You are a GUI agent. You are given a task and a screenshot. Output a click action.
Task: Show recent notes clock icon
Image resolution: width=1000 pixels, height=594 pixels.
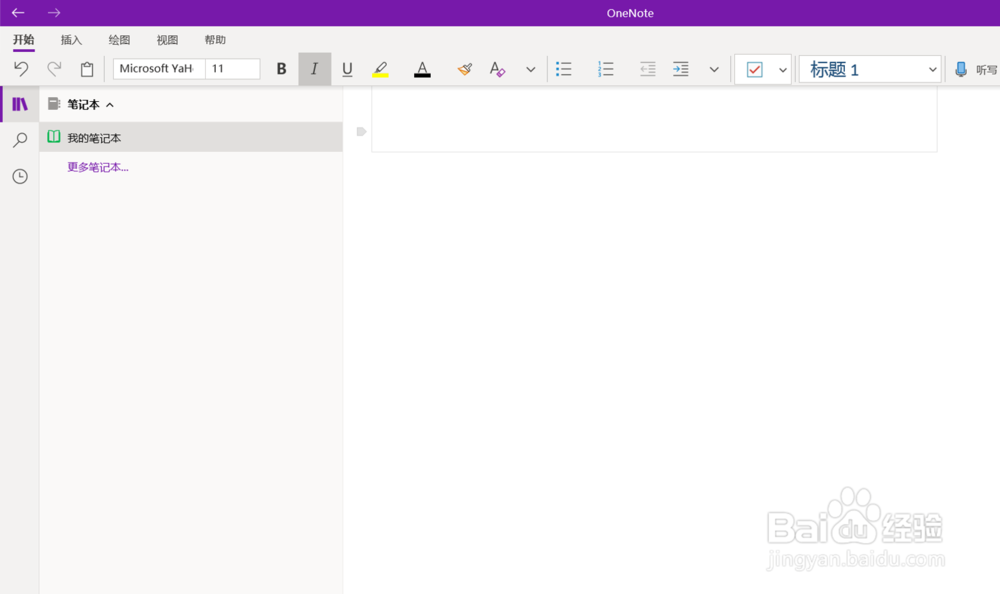[x=20, y=176]
